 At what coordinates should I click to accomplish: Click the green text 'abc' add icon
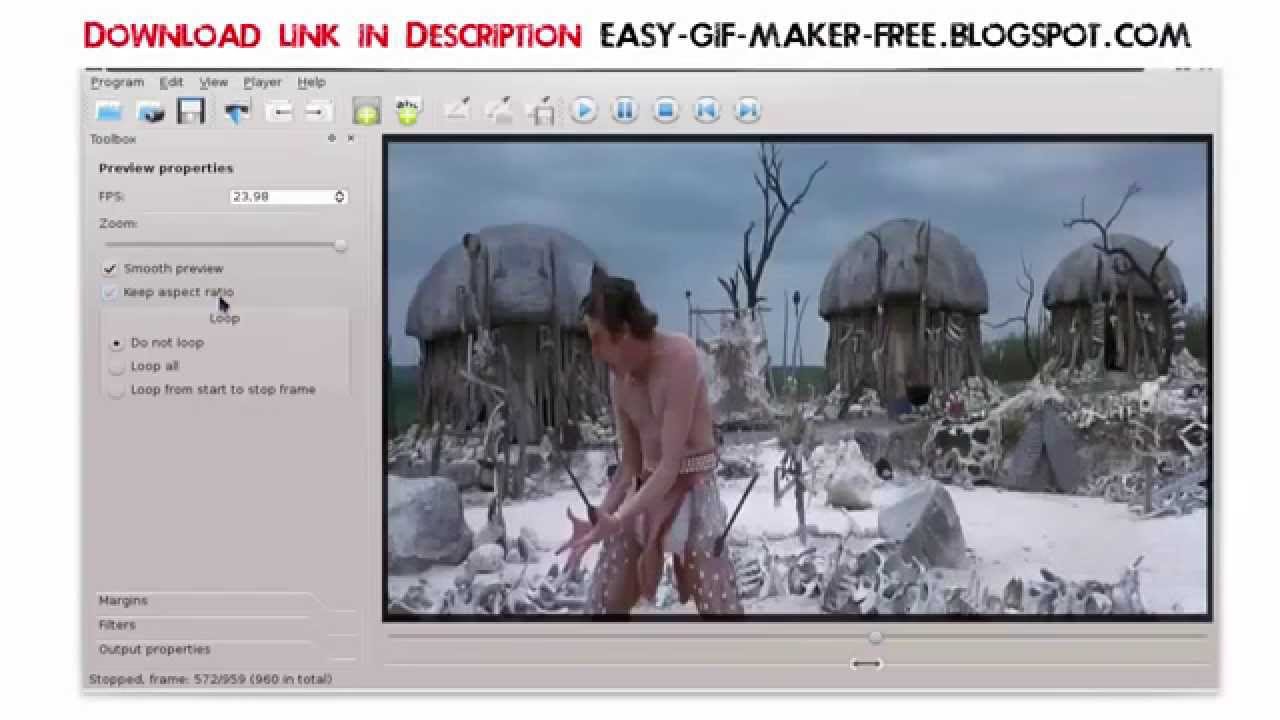pos(407,111)
